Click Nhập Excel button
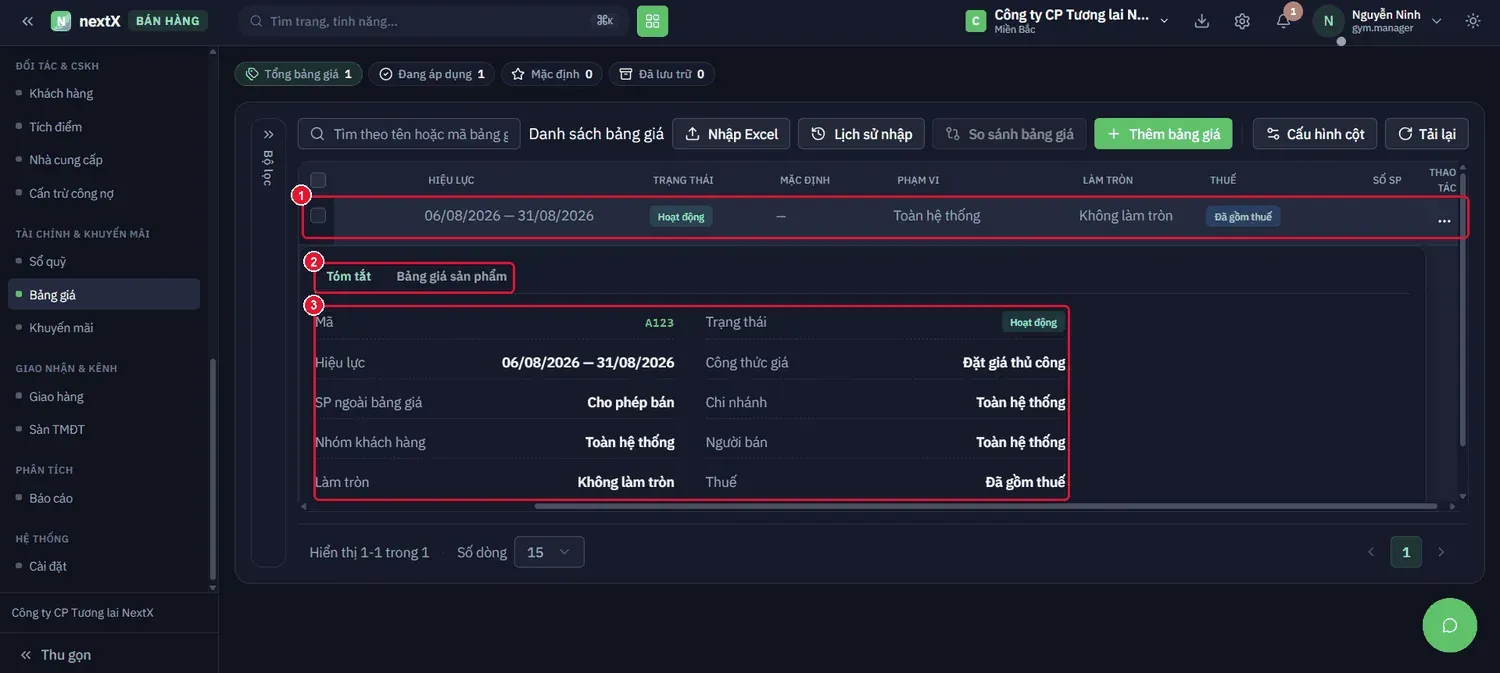 (x=731, y=134)
